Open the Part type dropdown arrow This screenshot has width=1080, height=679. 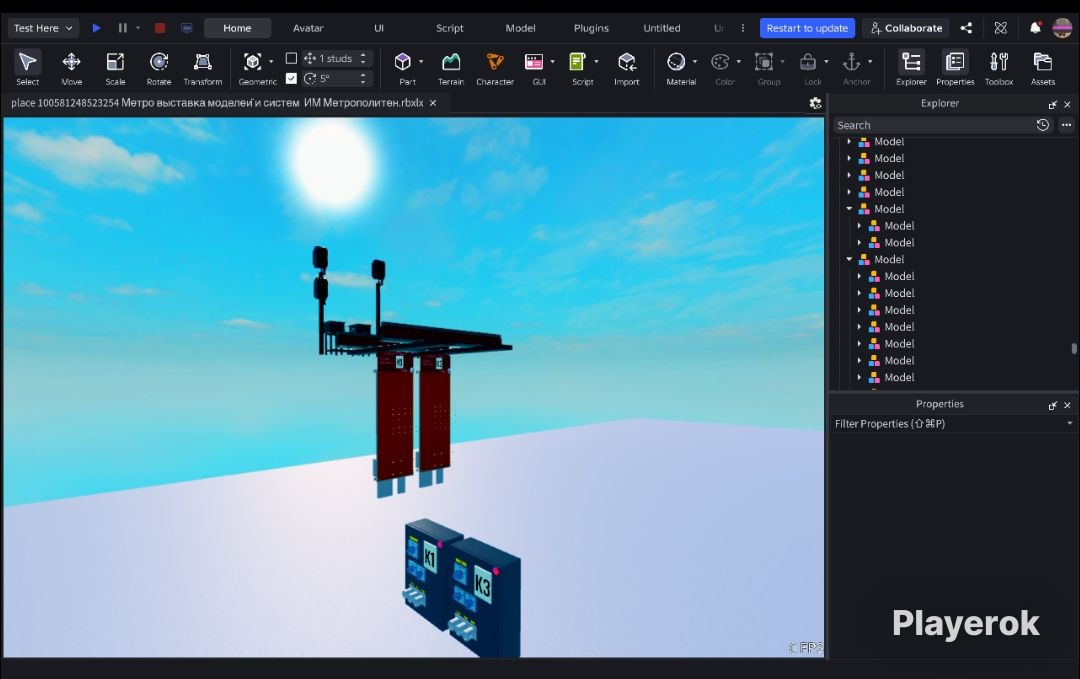[421, 61]
